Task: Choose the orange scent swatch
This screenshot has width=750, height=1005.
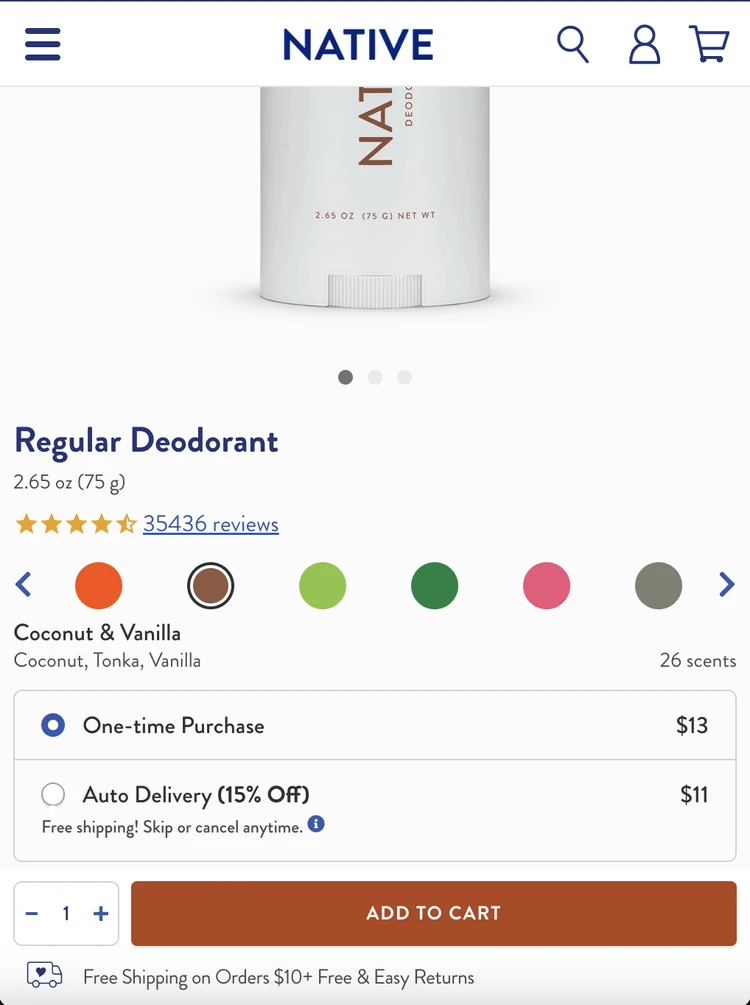Action: pos(99,586)
